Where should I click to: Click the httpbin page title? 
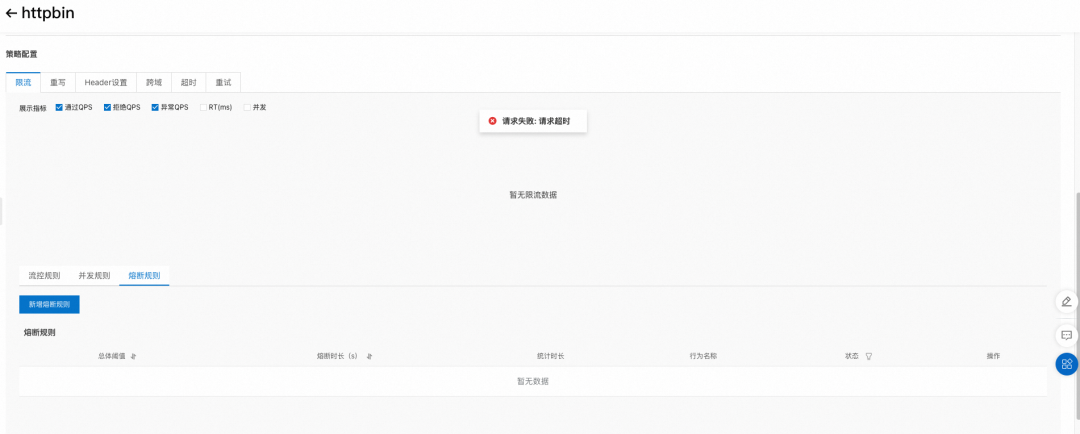[x=48, y=13]
